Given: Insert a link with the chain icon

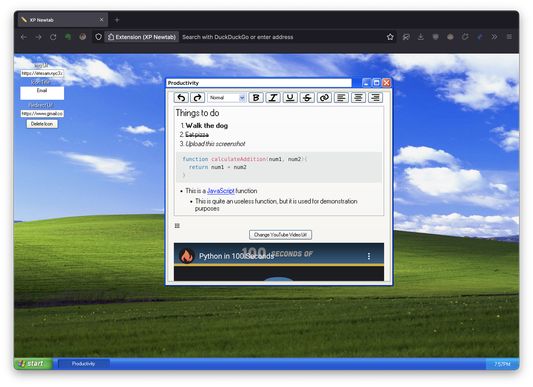Looking at the screenshot, I should click(x=324, y=98).
